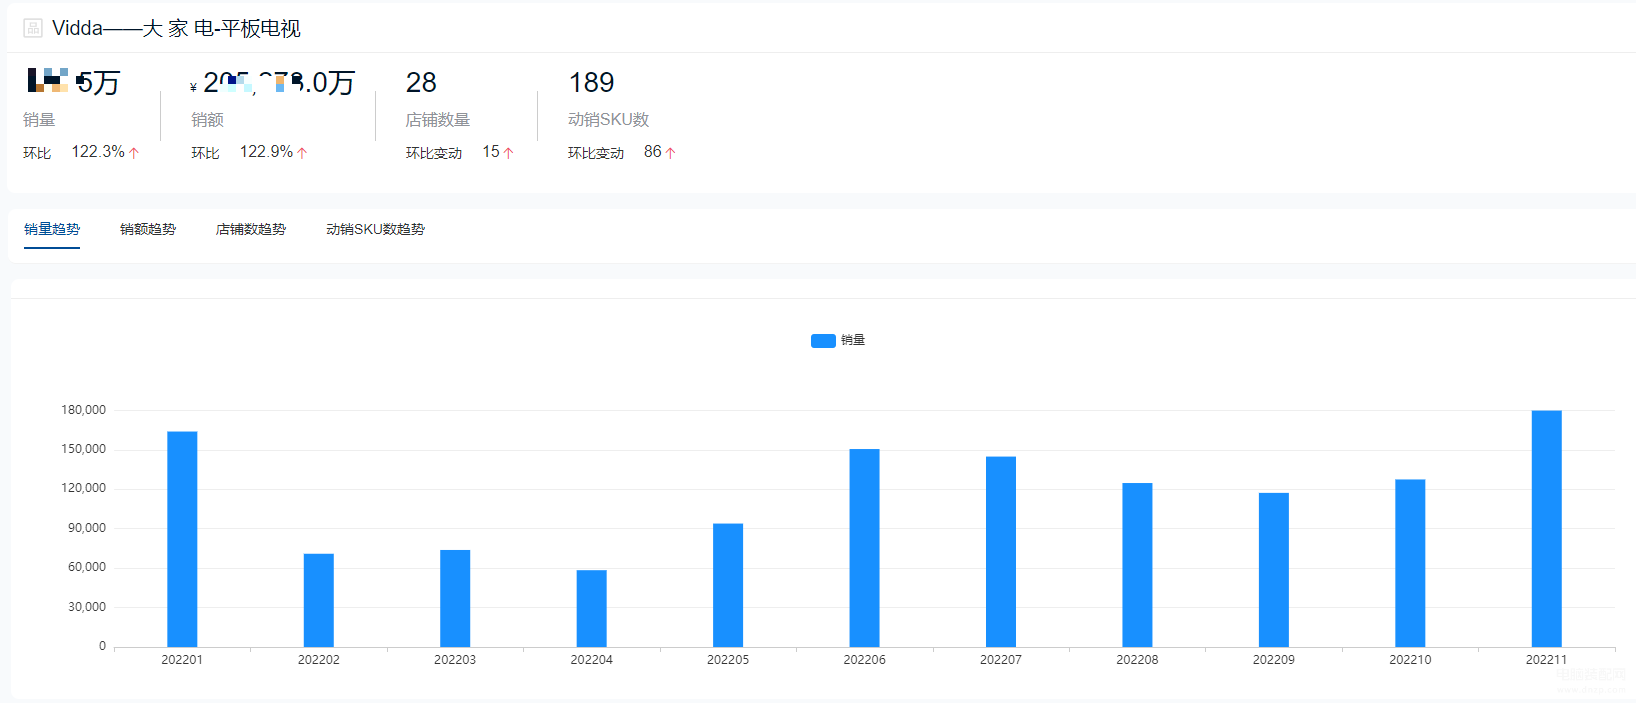This screenshot has width=1636, height=703.
Task: Click the brand icon beside Vidda title
Action: tap(33, 28)
